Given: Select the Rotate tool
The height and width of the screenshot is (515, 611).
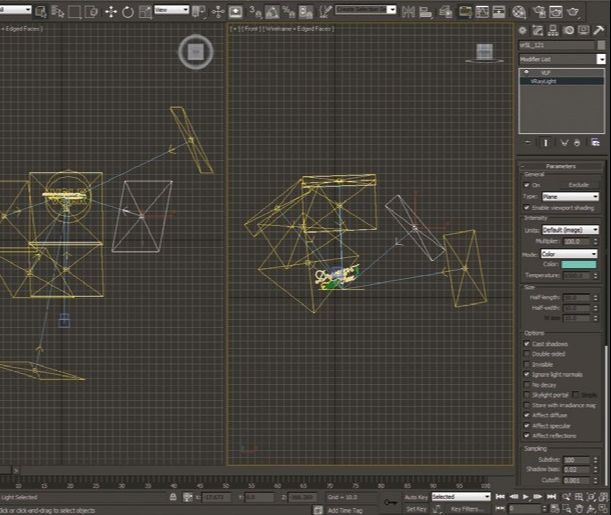Looking at the screenshot, I should click(x=128, y=12).
